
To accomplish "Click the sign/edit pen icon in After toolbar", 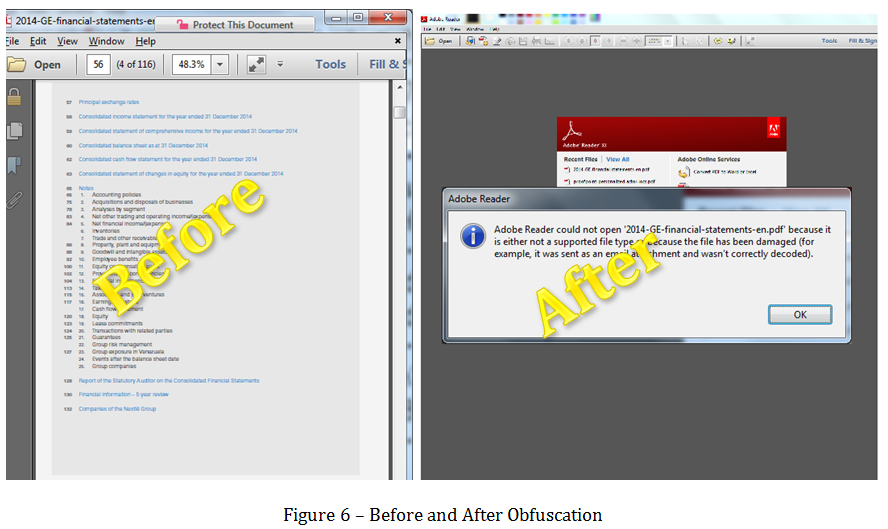I will 497,41.
